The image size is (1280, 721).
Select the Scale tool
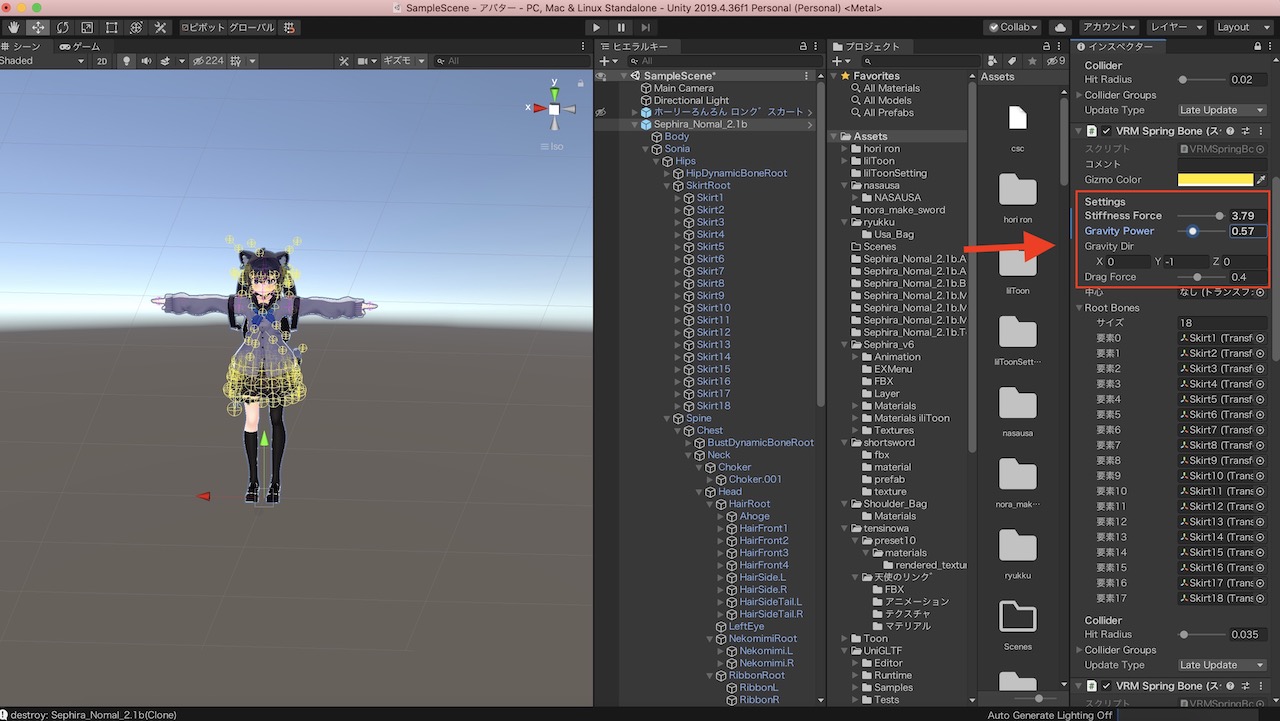[87, 28]
